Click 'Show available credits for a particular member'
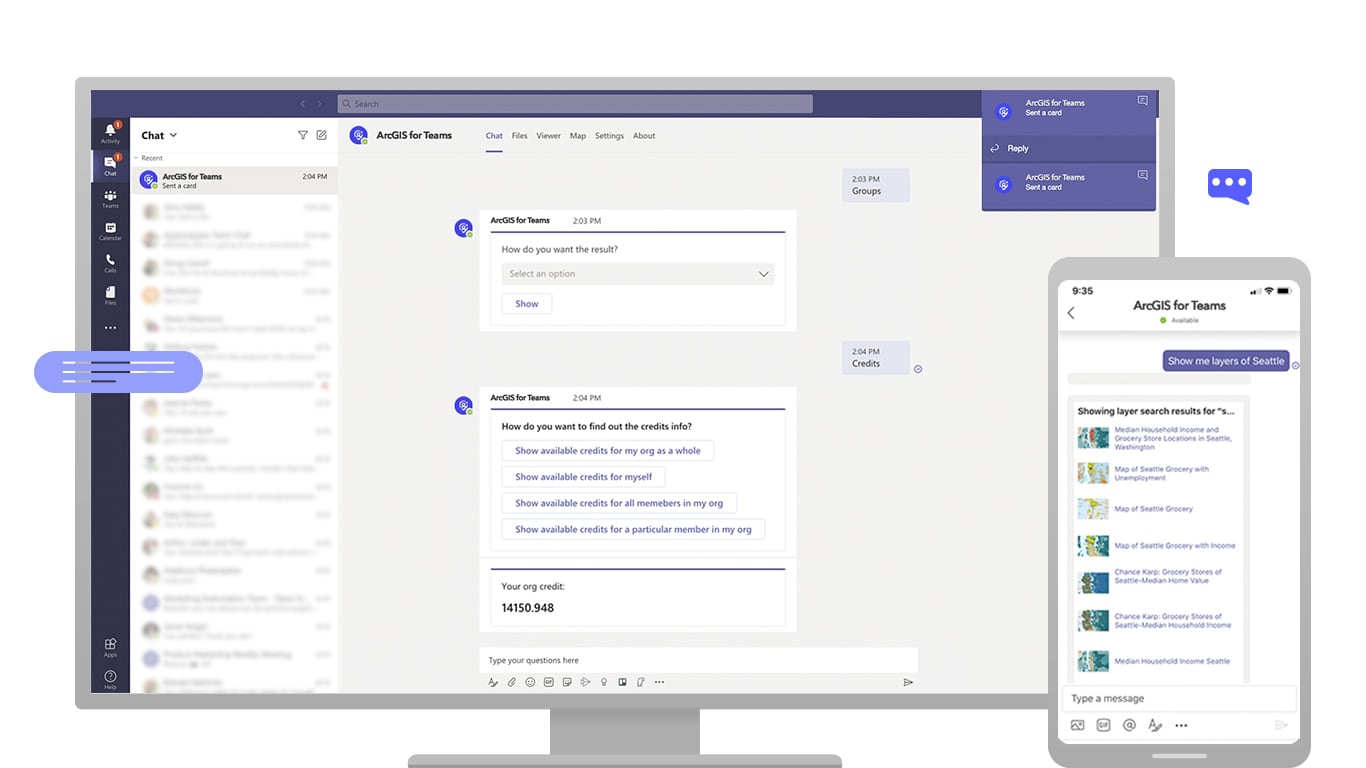The width and height of the screenshot is (1366, 768). coord(633,529)
